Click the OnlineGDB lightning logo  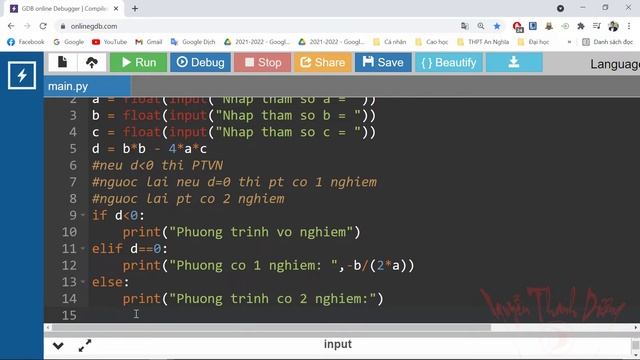22,75
